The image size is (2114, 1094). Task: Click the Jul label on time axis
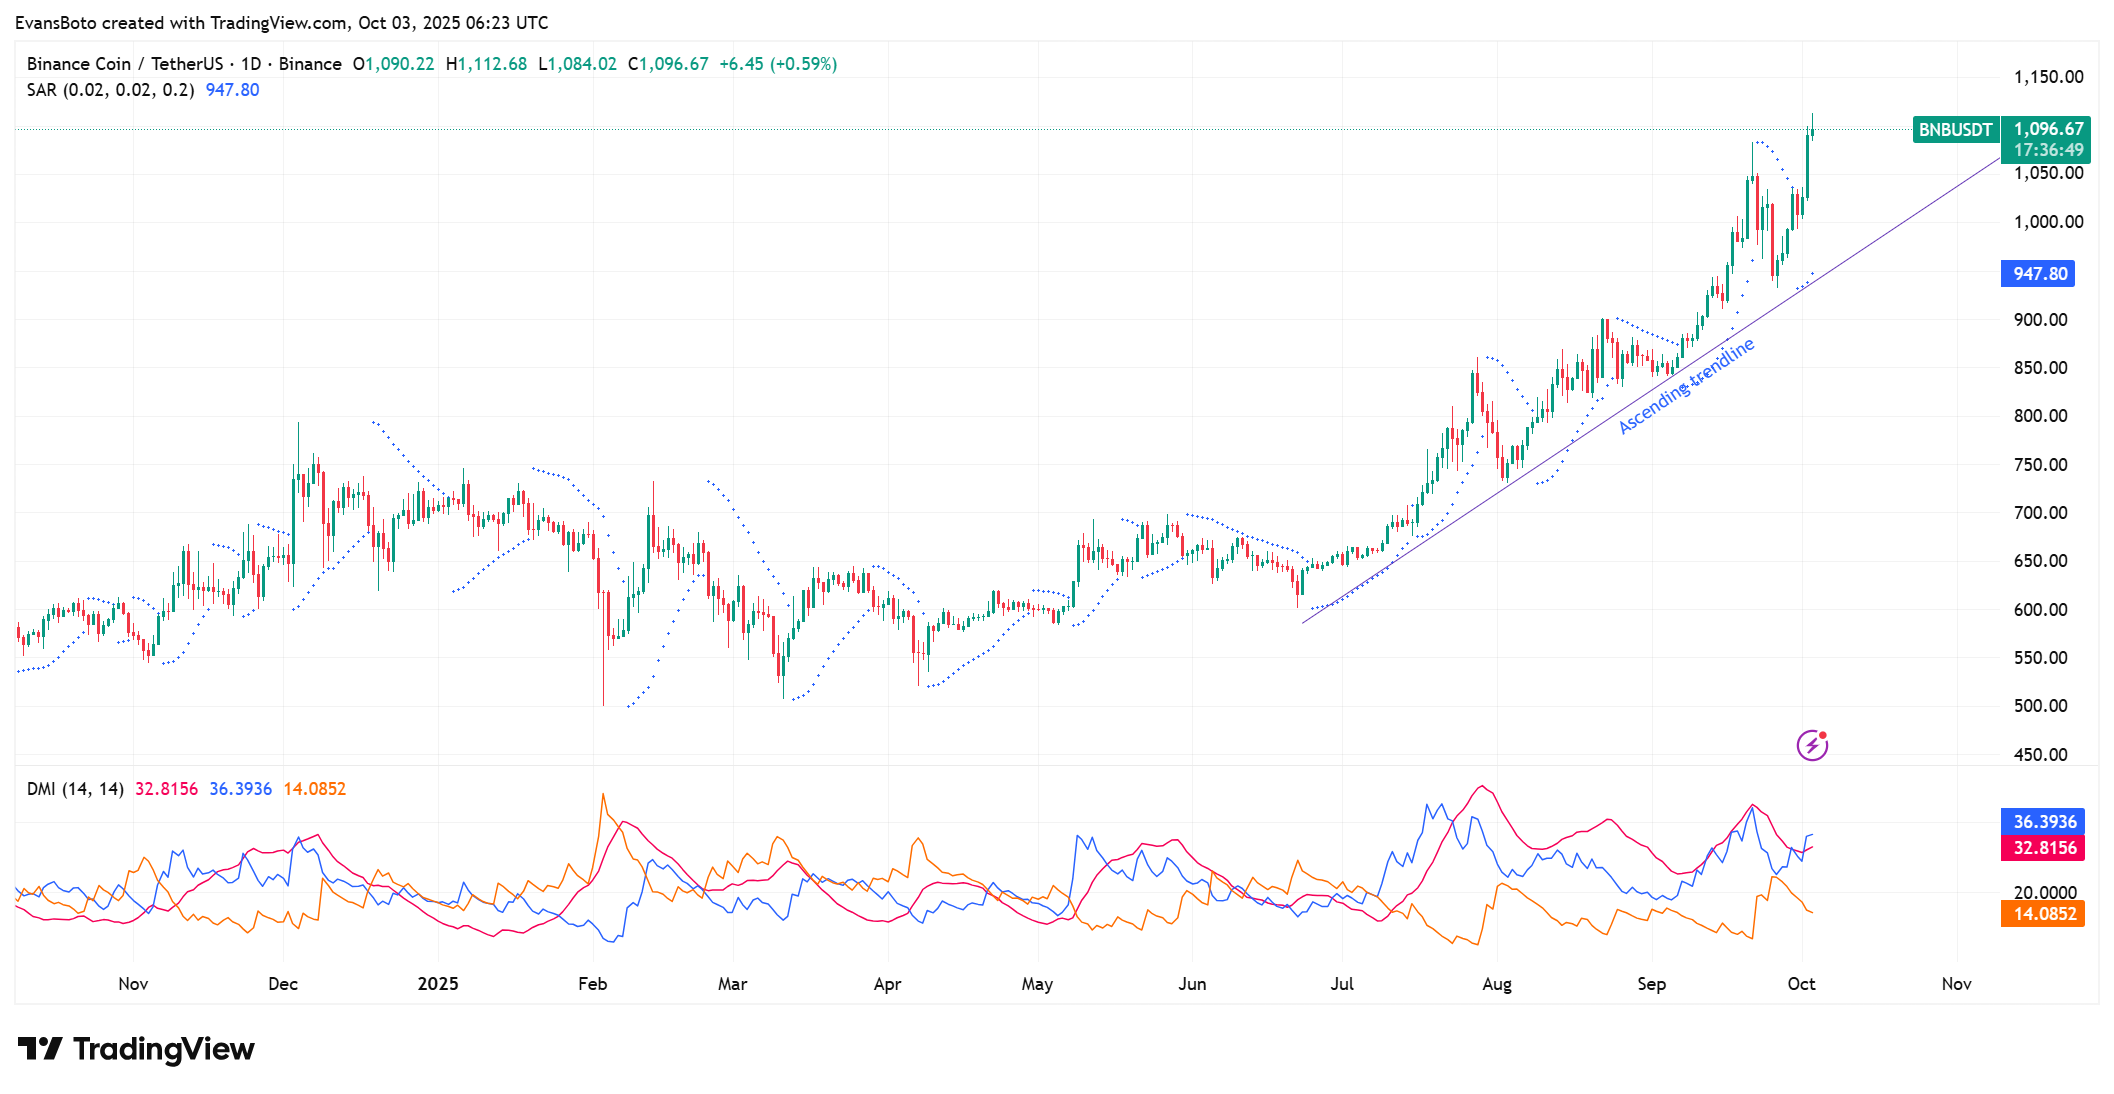click(x=1342, y=984)
